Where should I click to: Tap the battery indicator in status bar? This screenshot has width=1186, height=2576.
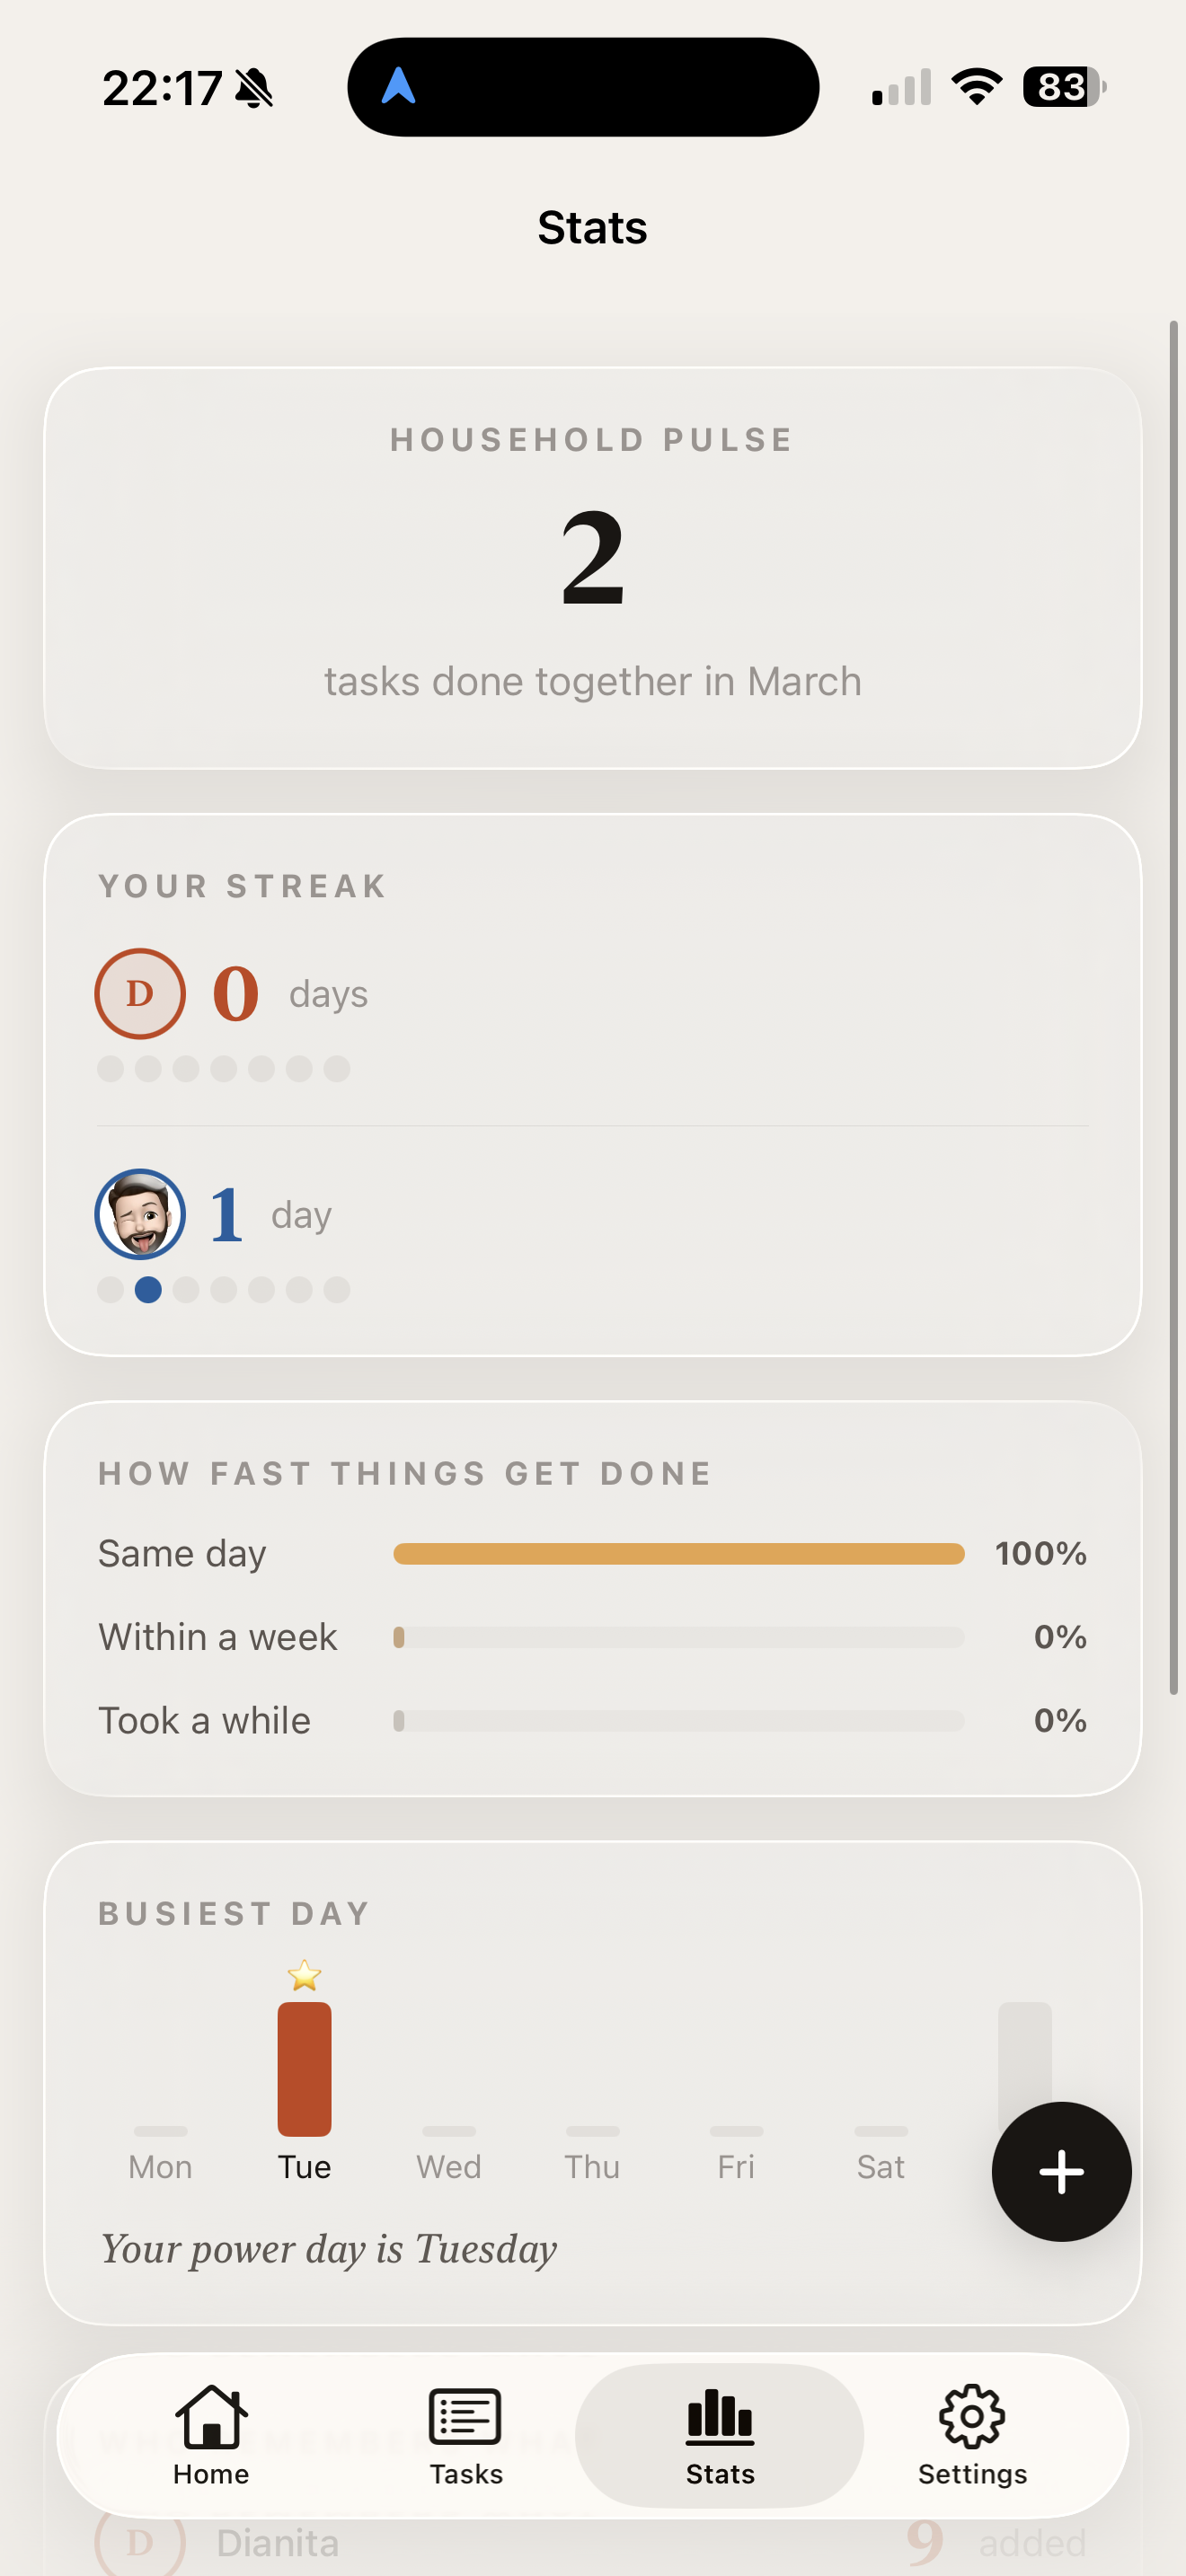pos(1063,87)
